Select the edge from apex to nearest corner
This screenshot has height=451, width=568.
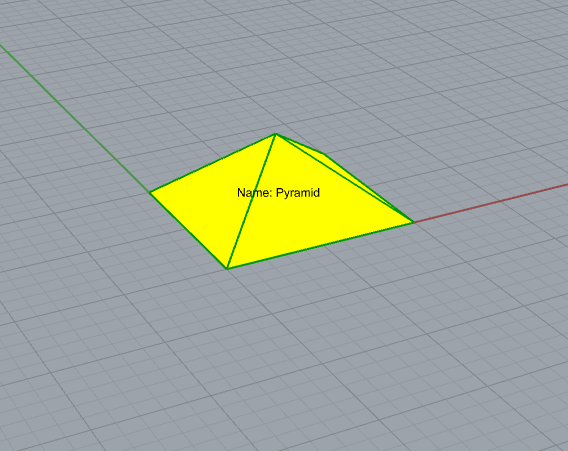tap(251, 201)
